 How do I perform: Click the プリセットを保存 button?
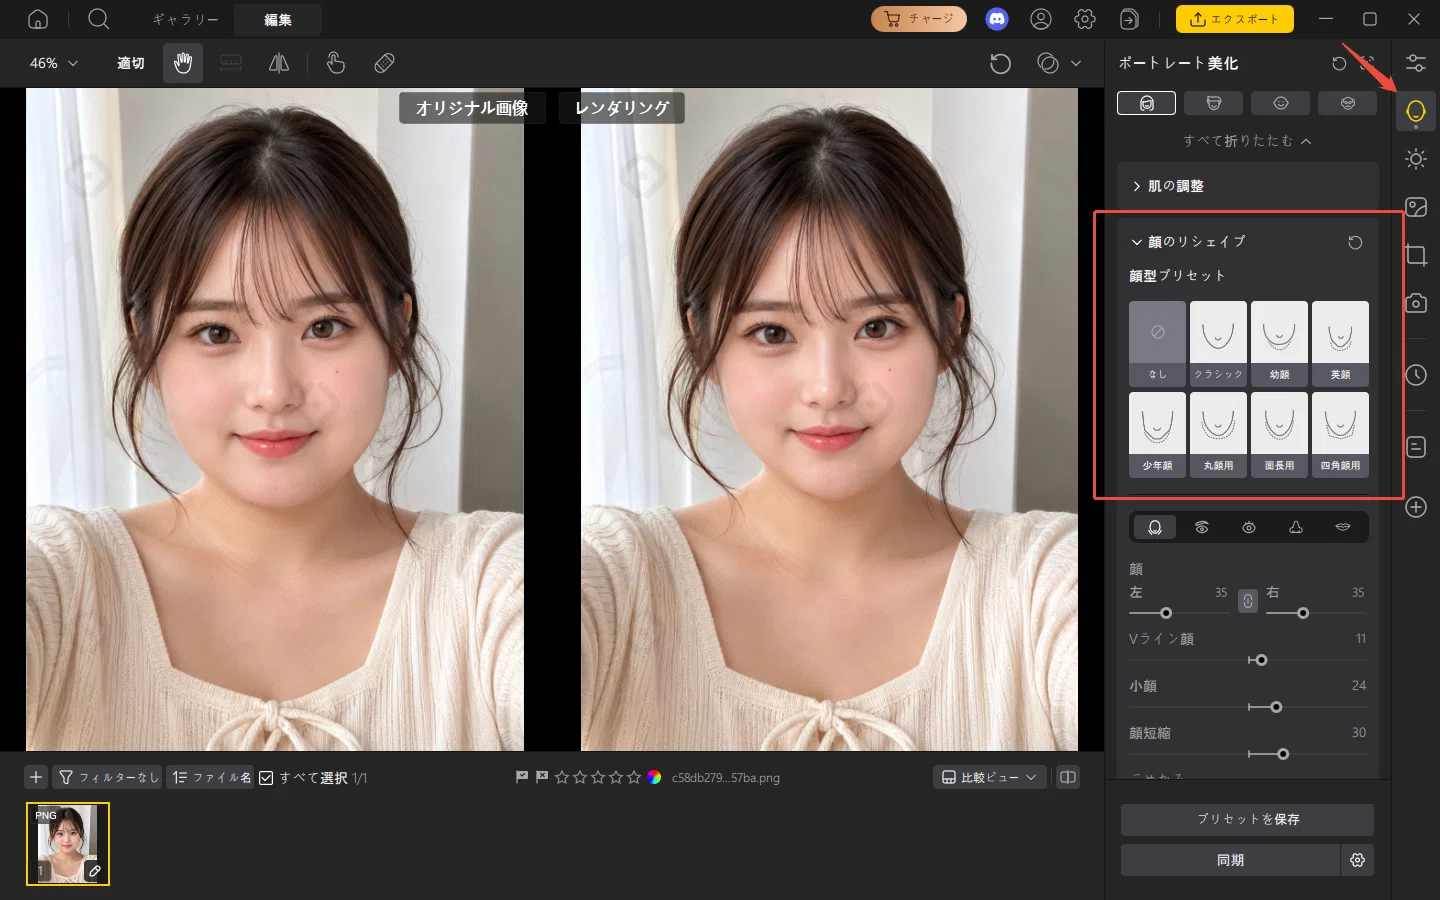click(1247, 819)
